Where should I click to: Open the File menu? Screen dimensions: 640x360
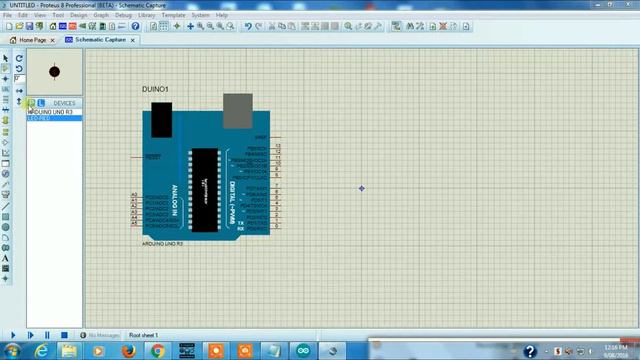7,15
